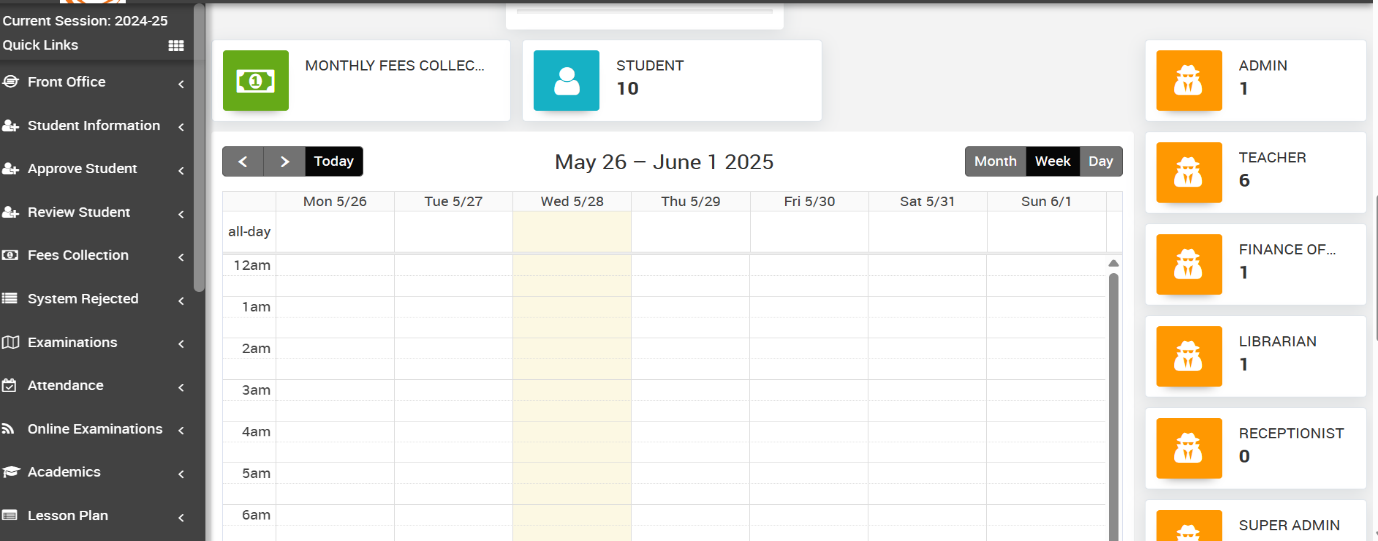This screenshot has height=541, width=1378.
Task: Click the Today button on calendar
Action: [333, 162]
